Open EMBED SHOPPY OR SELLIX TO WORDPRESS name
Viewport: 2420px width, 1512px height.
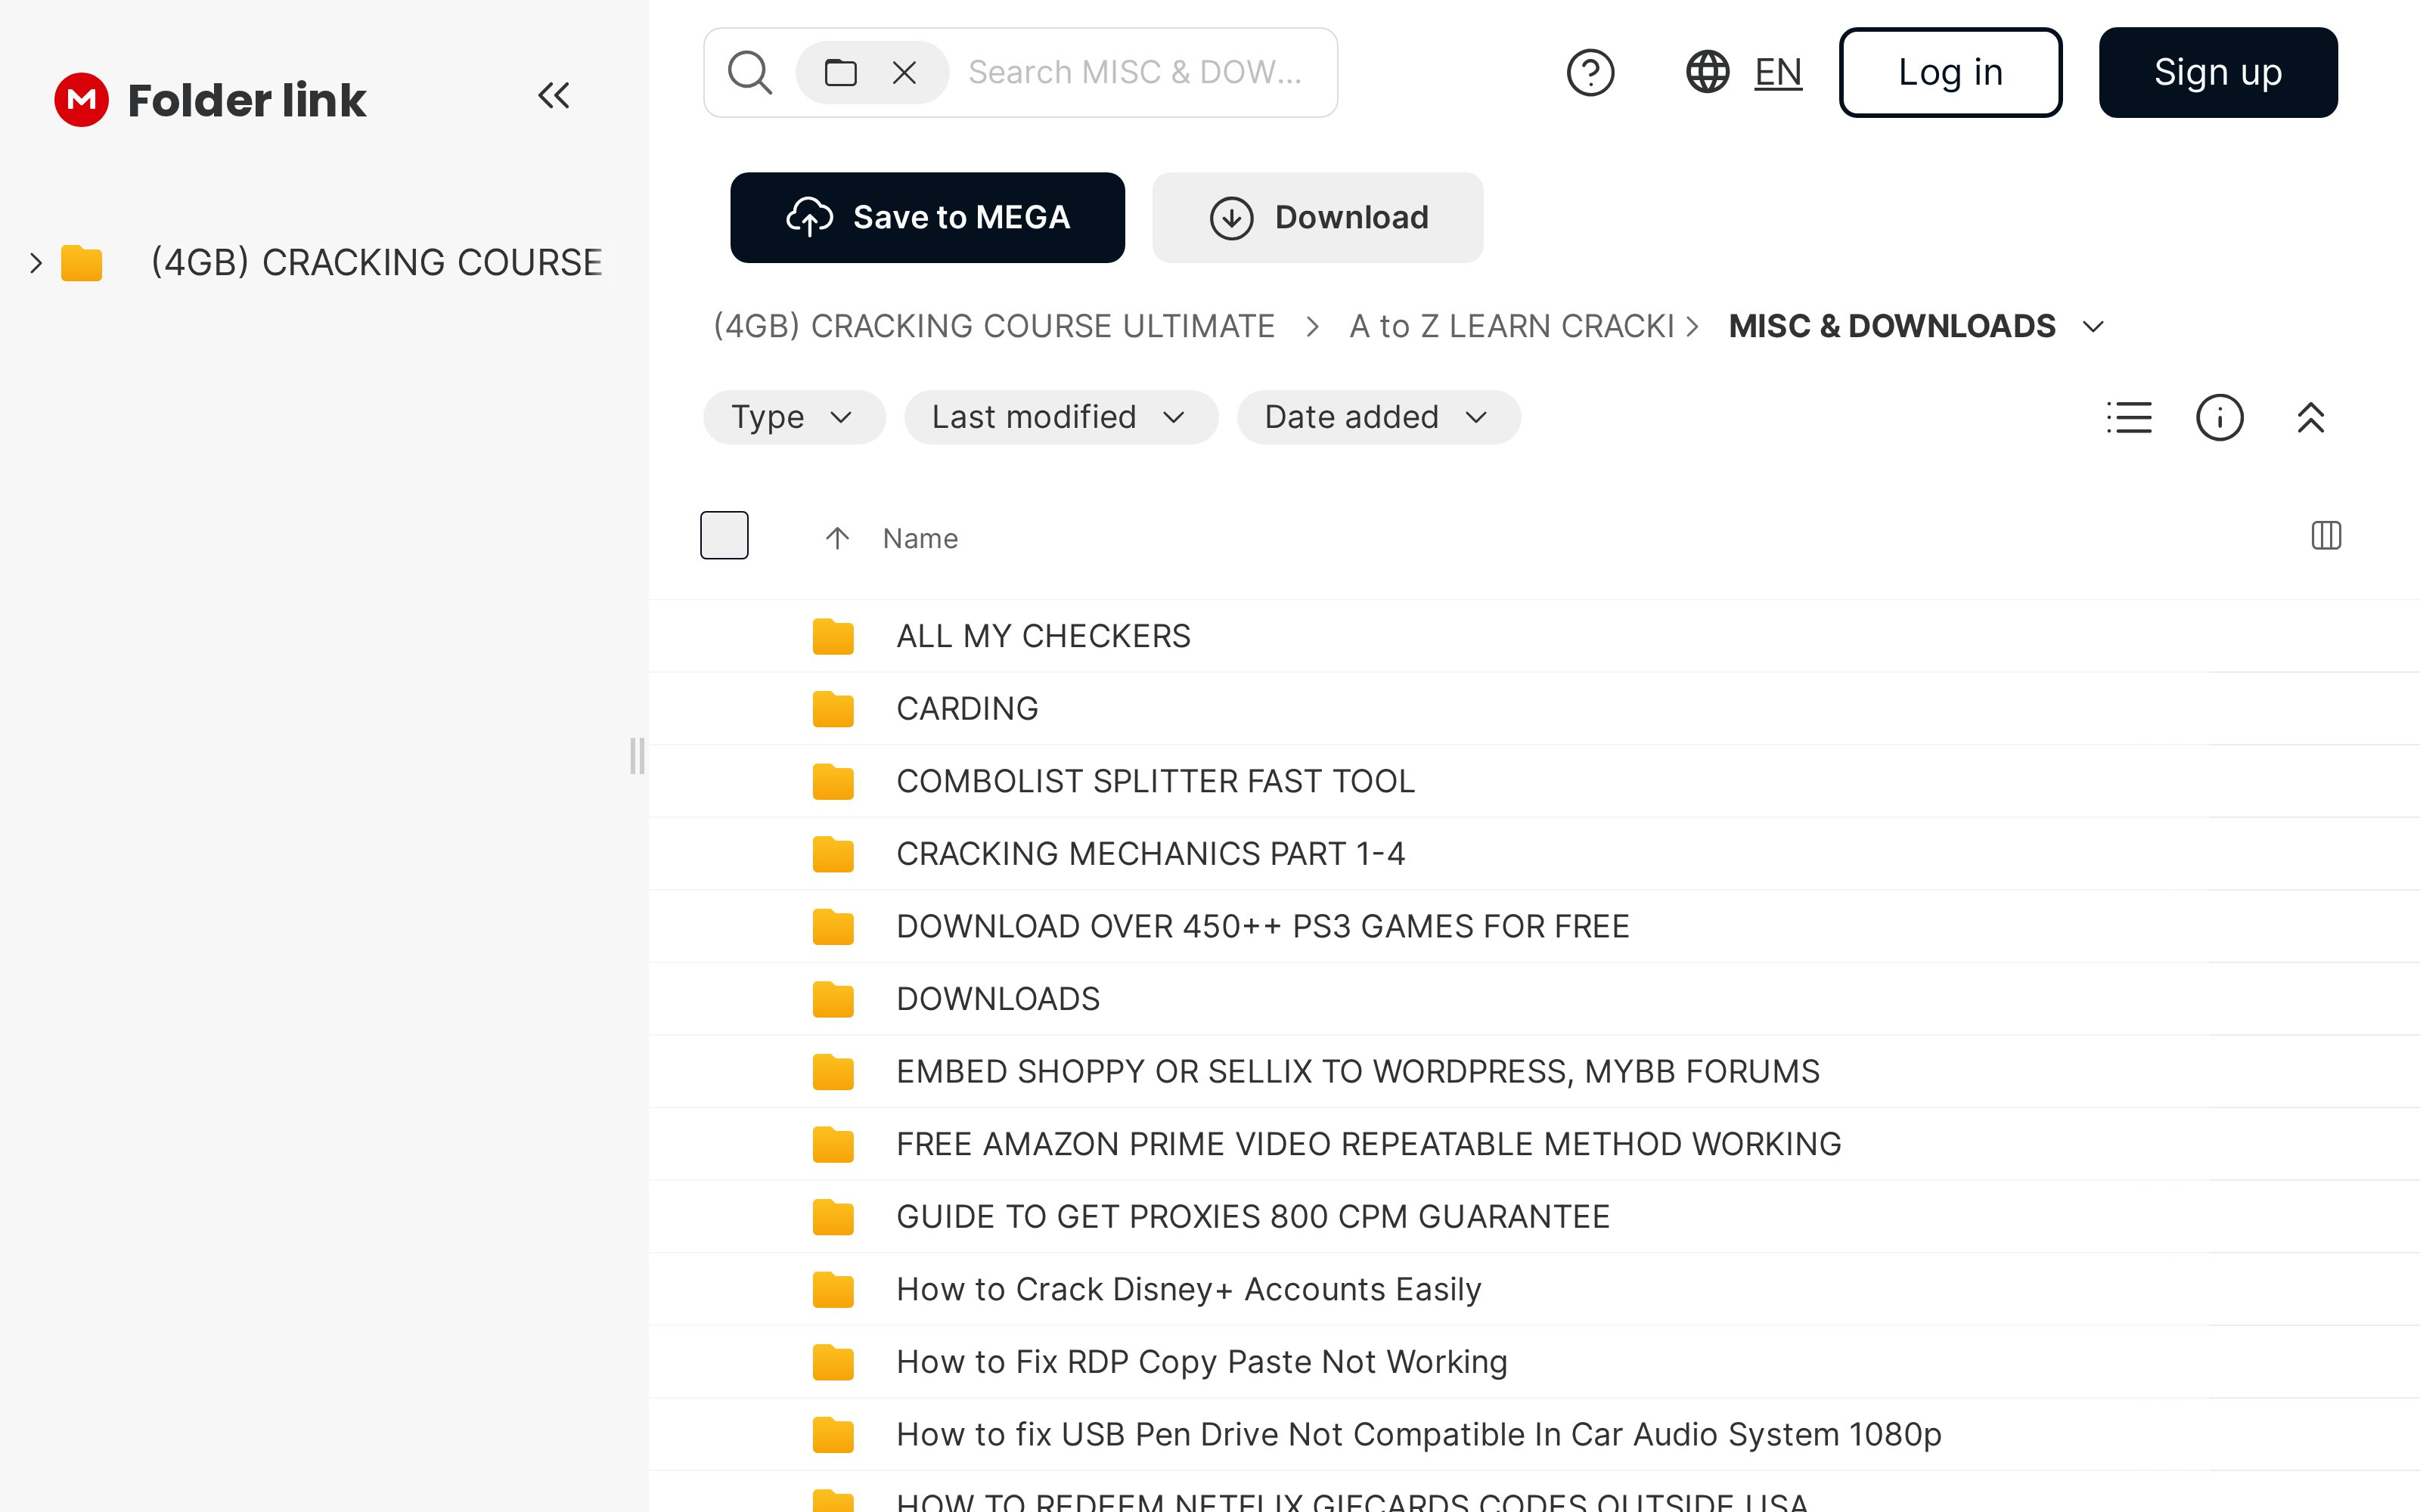1357,1072
